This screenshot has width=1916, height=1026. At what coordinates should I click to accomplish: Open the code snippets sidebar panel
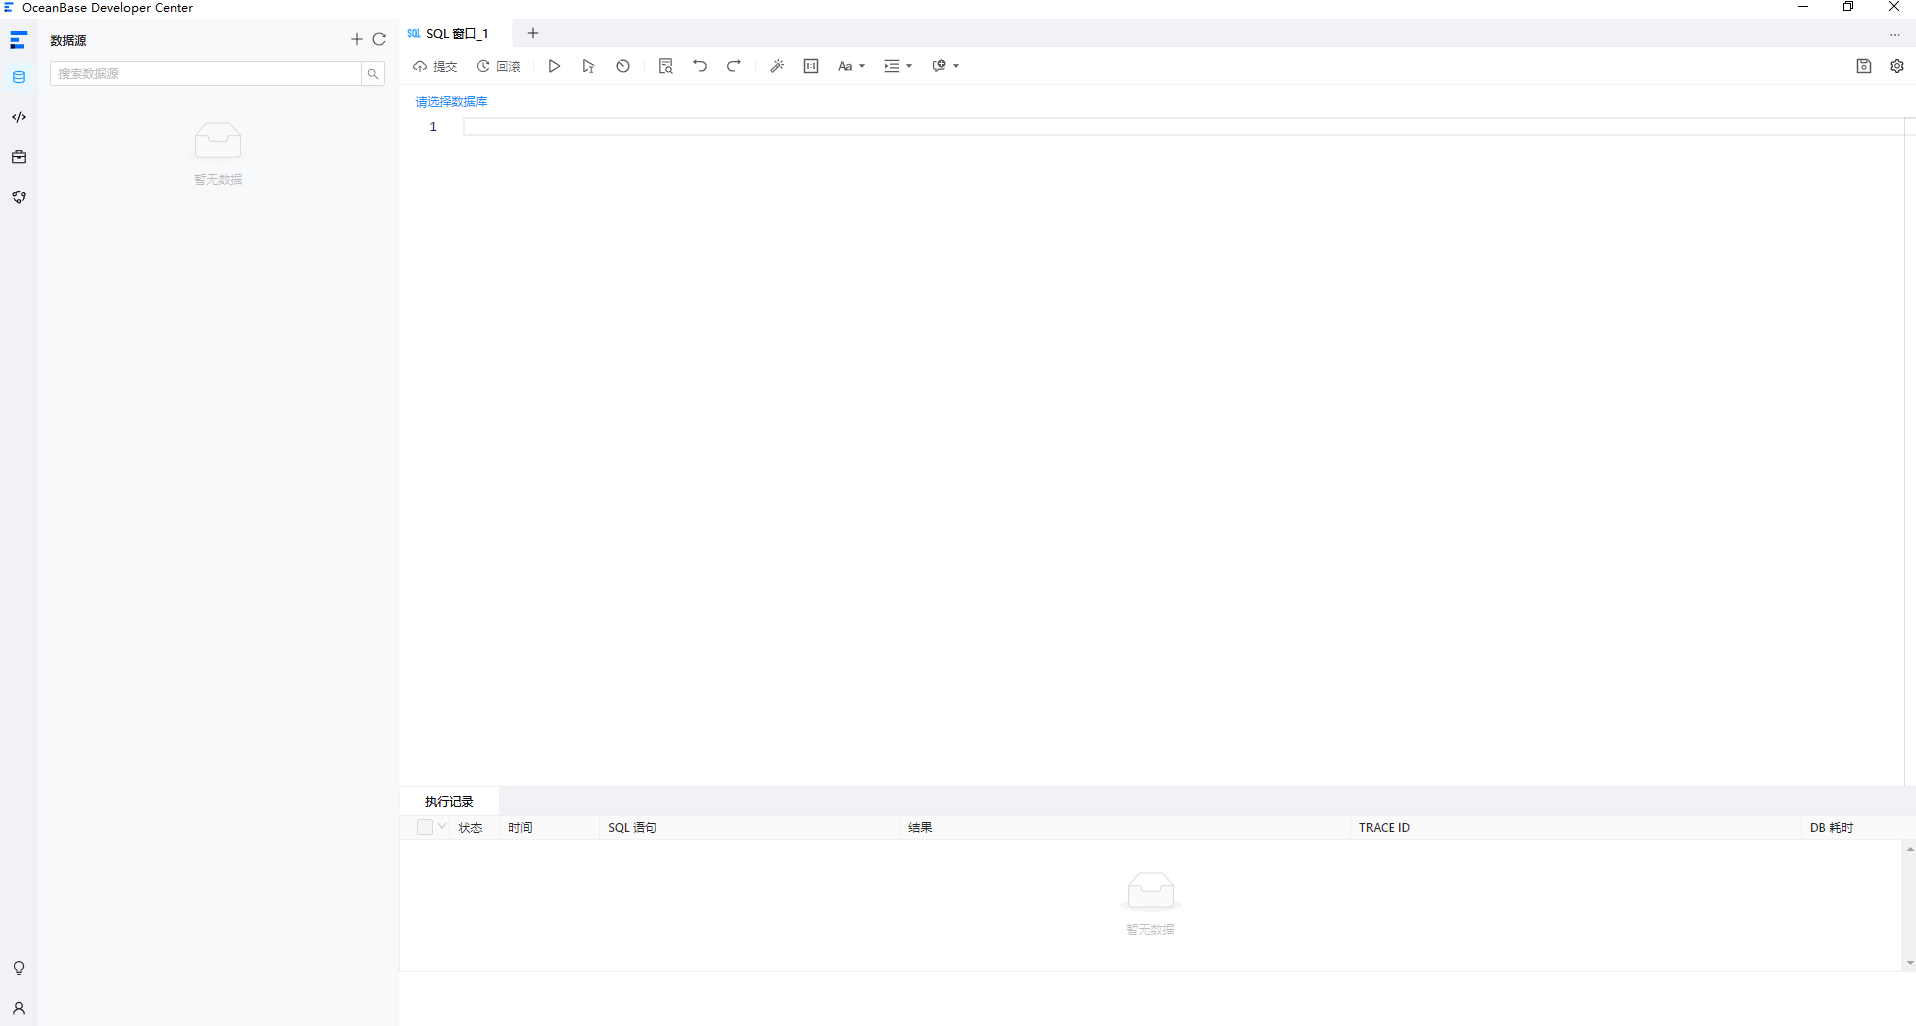coord(18,117)
